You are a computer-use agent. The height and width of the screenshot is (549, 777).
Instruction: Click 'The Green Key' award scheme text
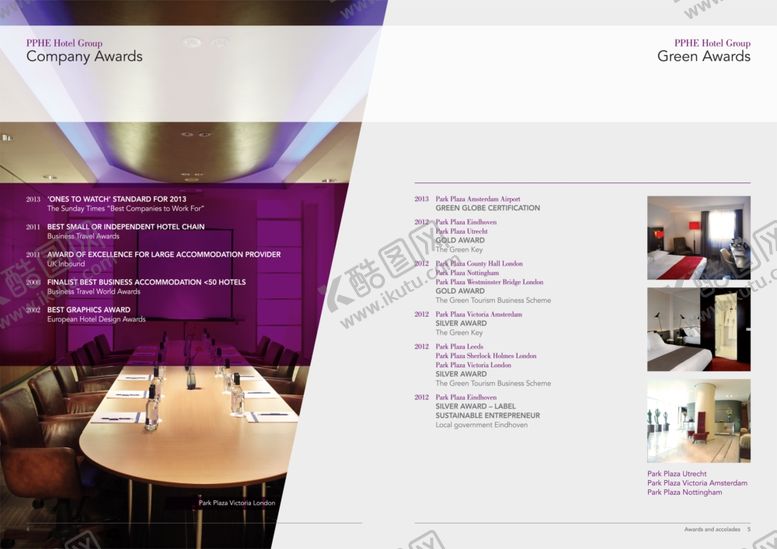(459, 249)
